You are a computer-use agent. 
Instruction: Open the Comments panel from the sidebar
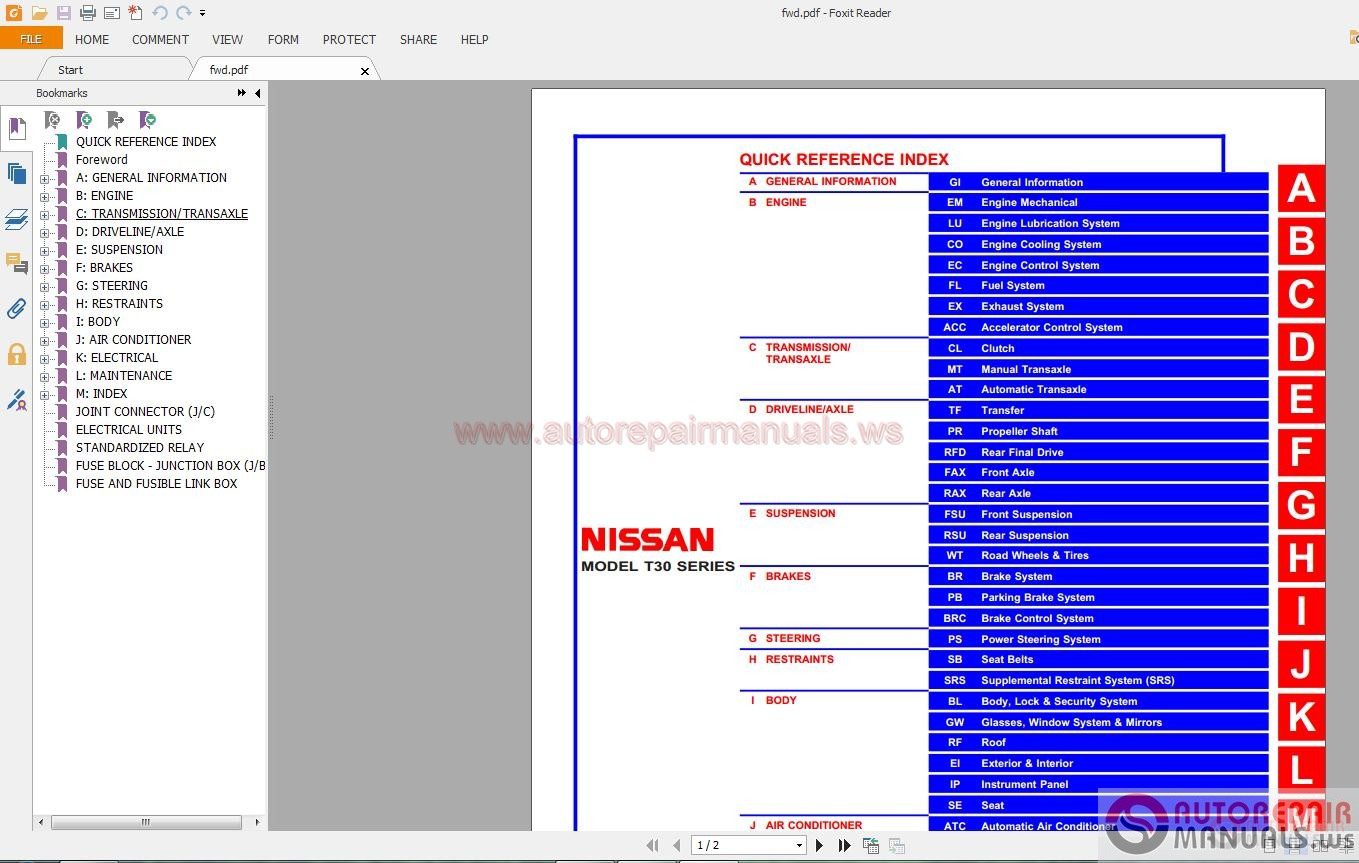(x=17, y=263)
